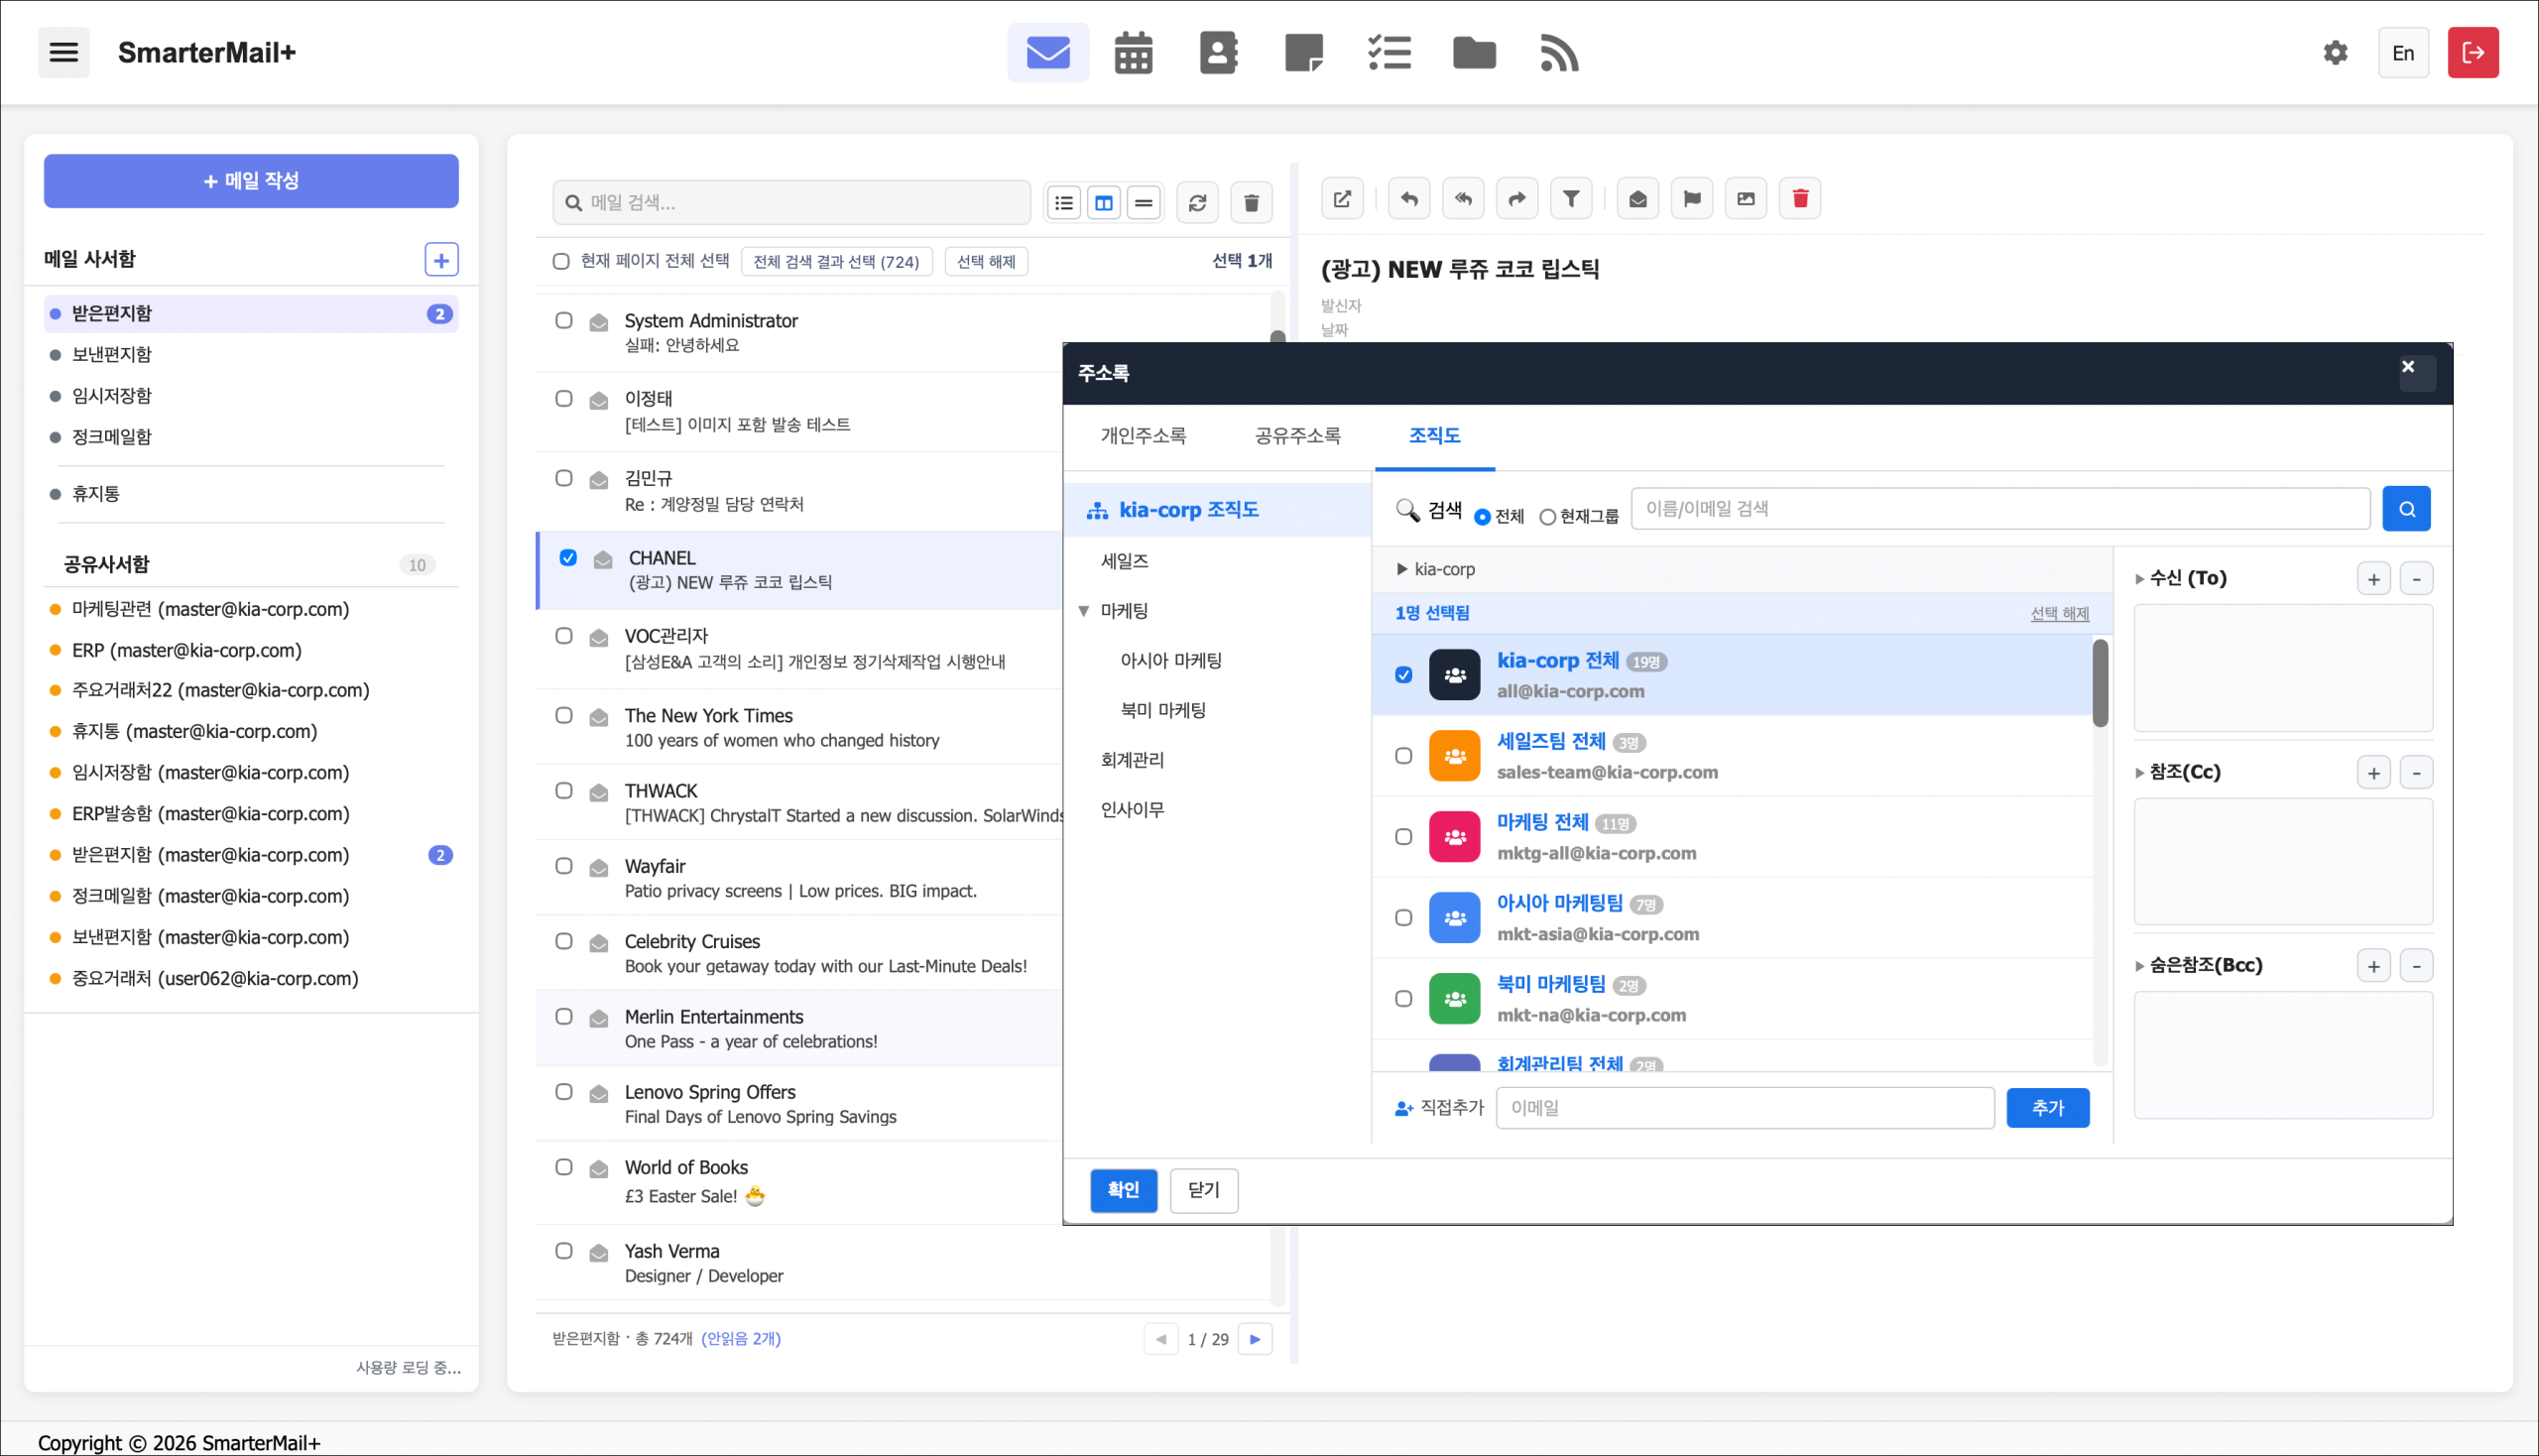
Task: Click the forward arrow icon in mail toolbar
Action: pos(1516,199)
